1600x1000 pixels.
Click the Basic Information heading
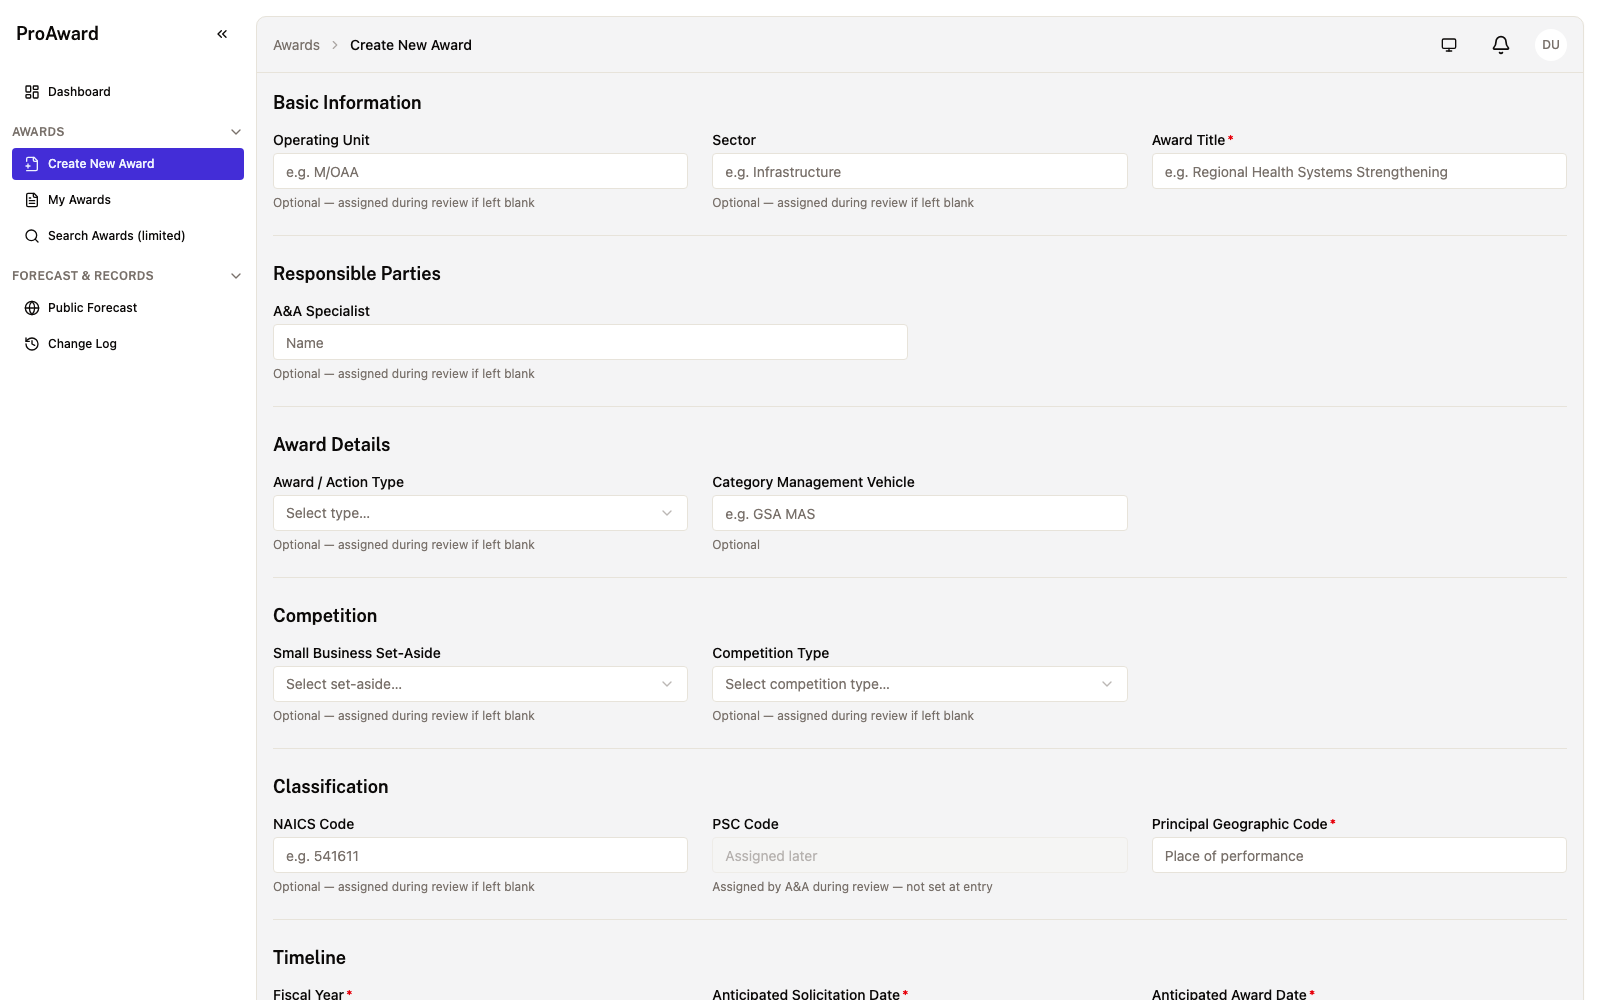(x=347, y=103)
